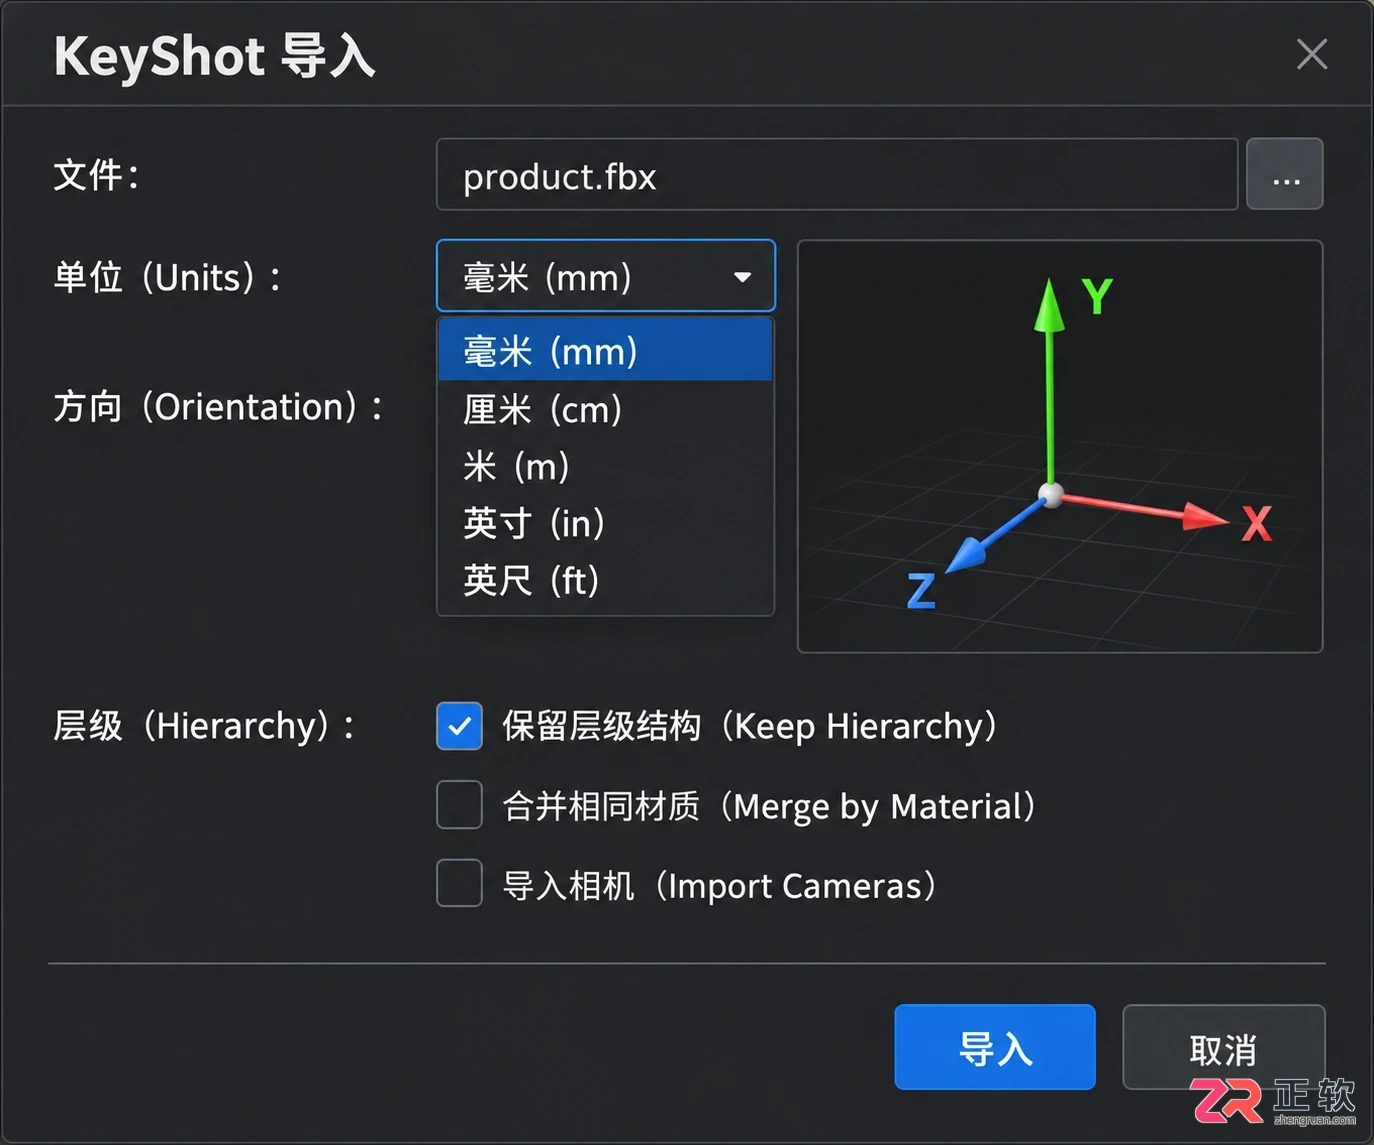
Task: Enable 合并相同材质 (Merge by Material) checkbox
Action: (x=459, y=805)
